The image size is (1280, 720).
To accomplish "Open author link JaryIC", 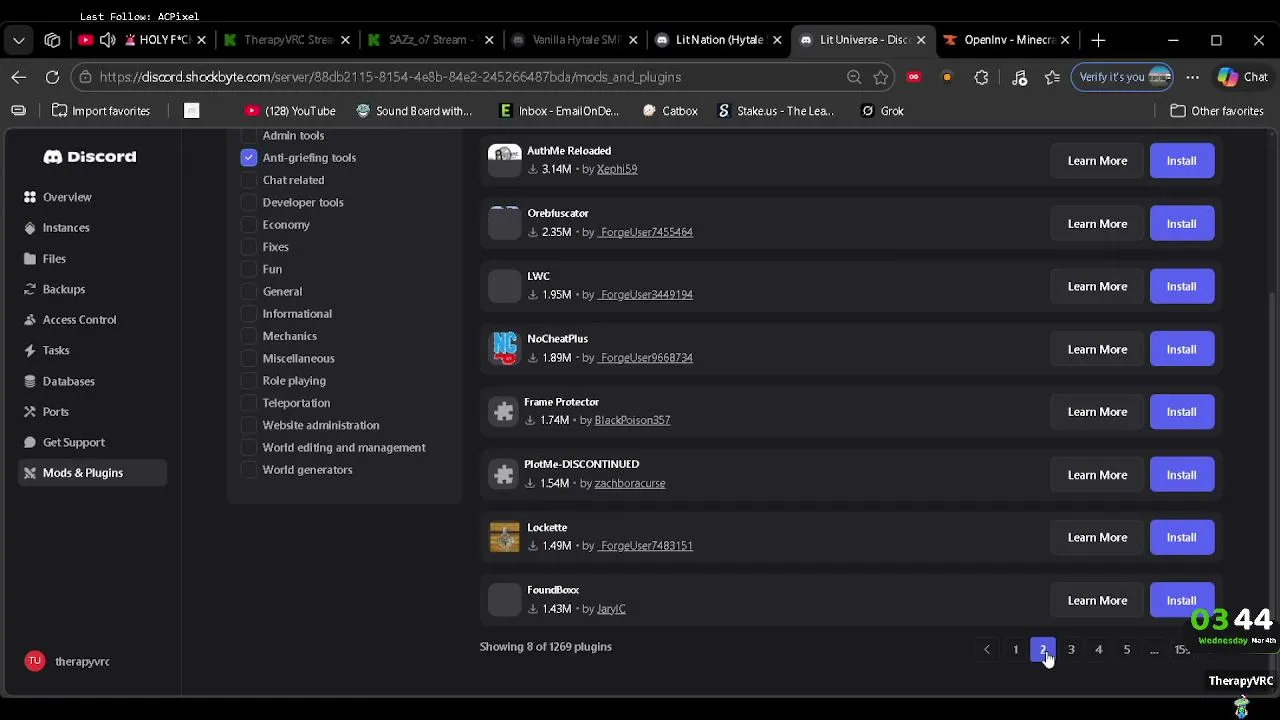I will 611,609.
